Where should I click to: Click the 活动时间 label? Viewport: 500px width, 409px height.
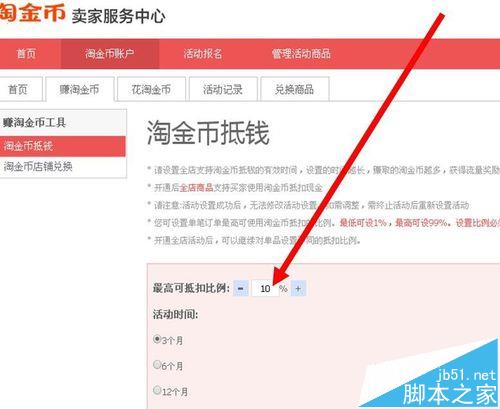pos(175,314)
